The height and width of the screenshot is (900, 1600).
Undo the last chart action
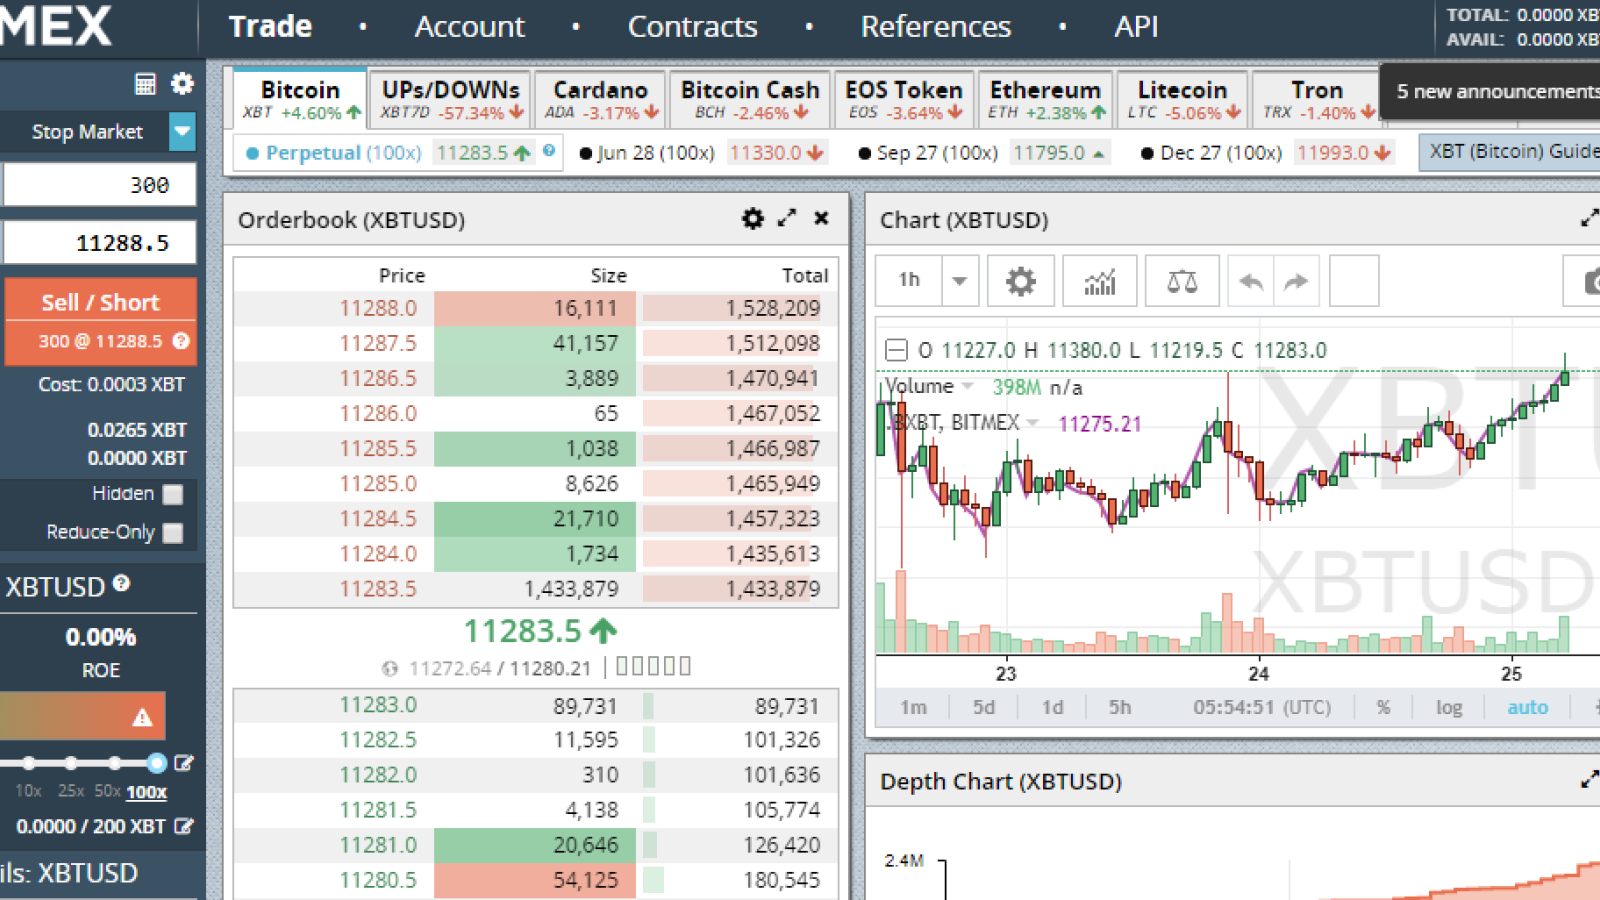1251,281
